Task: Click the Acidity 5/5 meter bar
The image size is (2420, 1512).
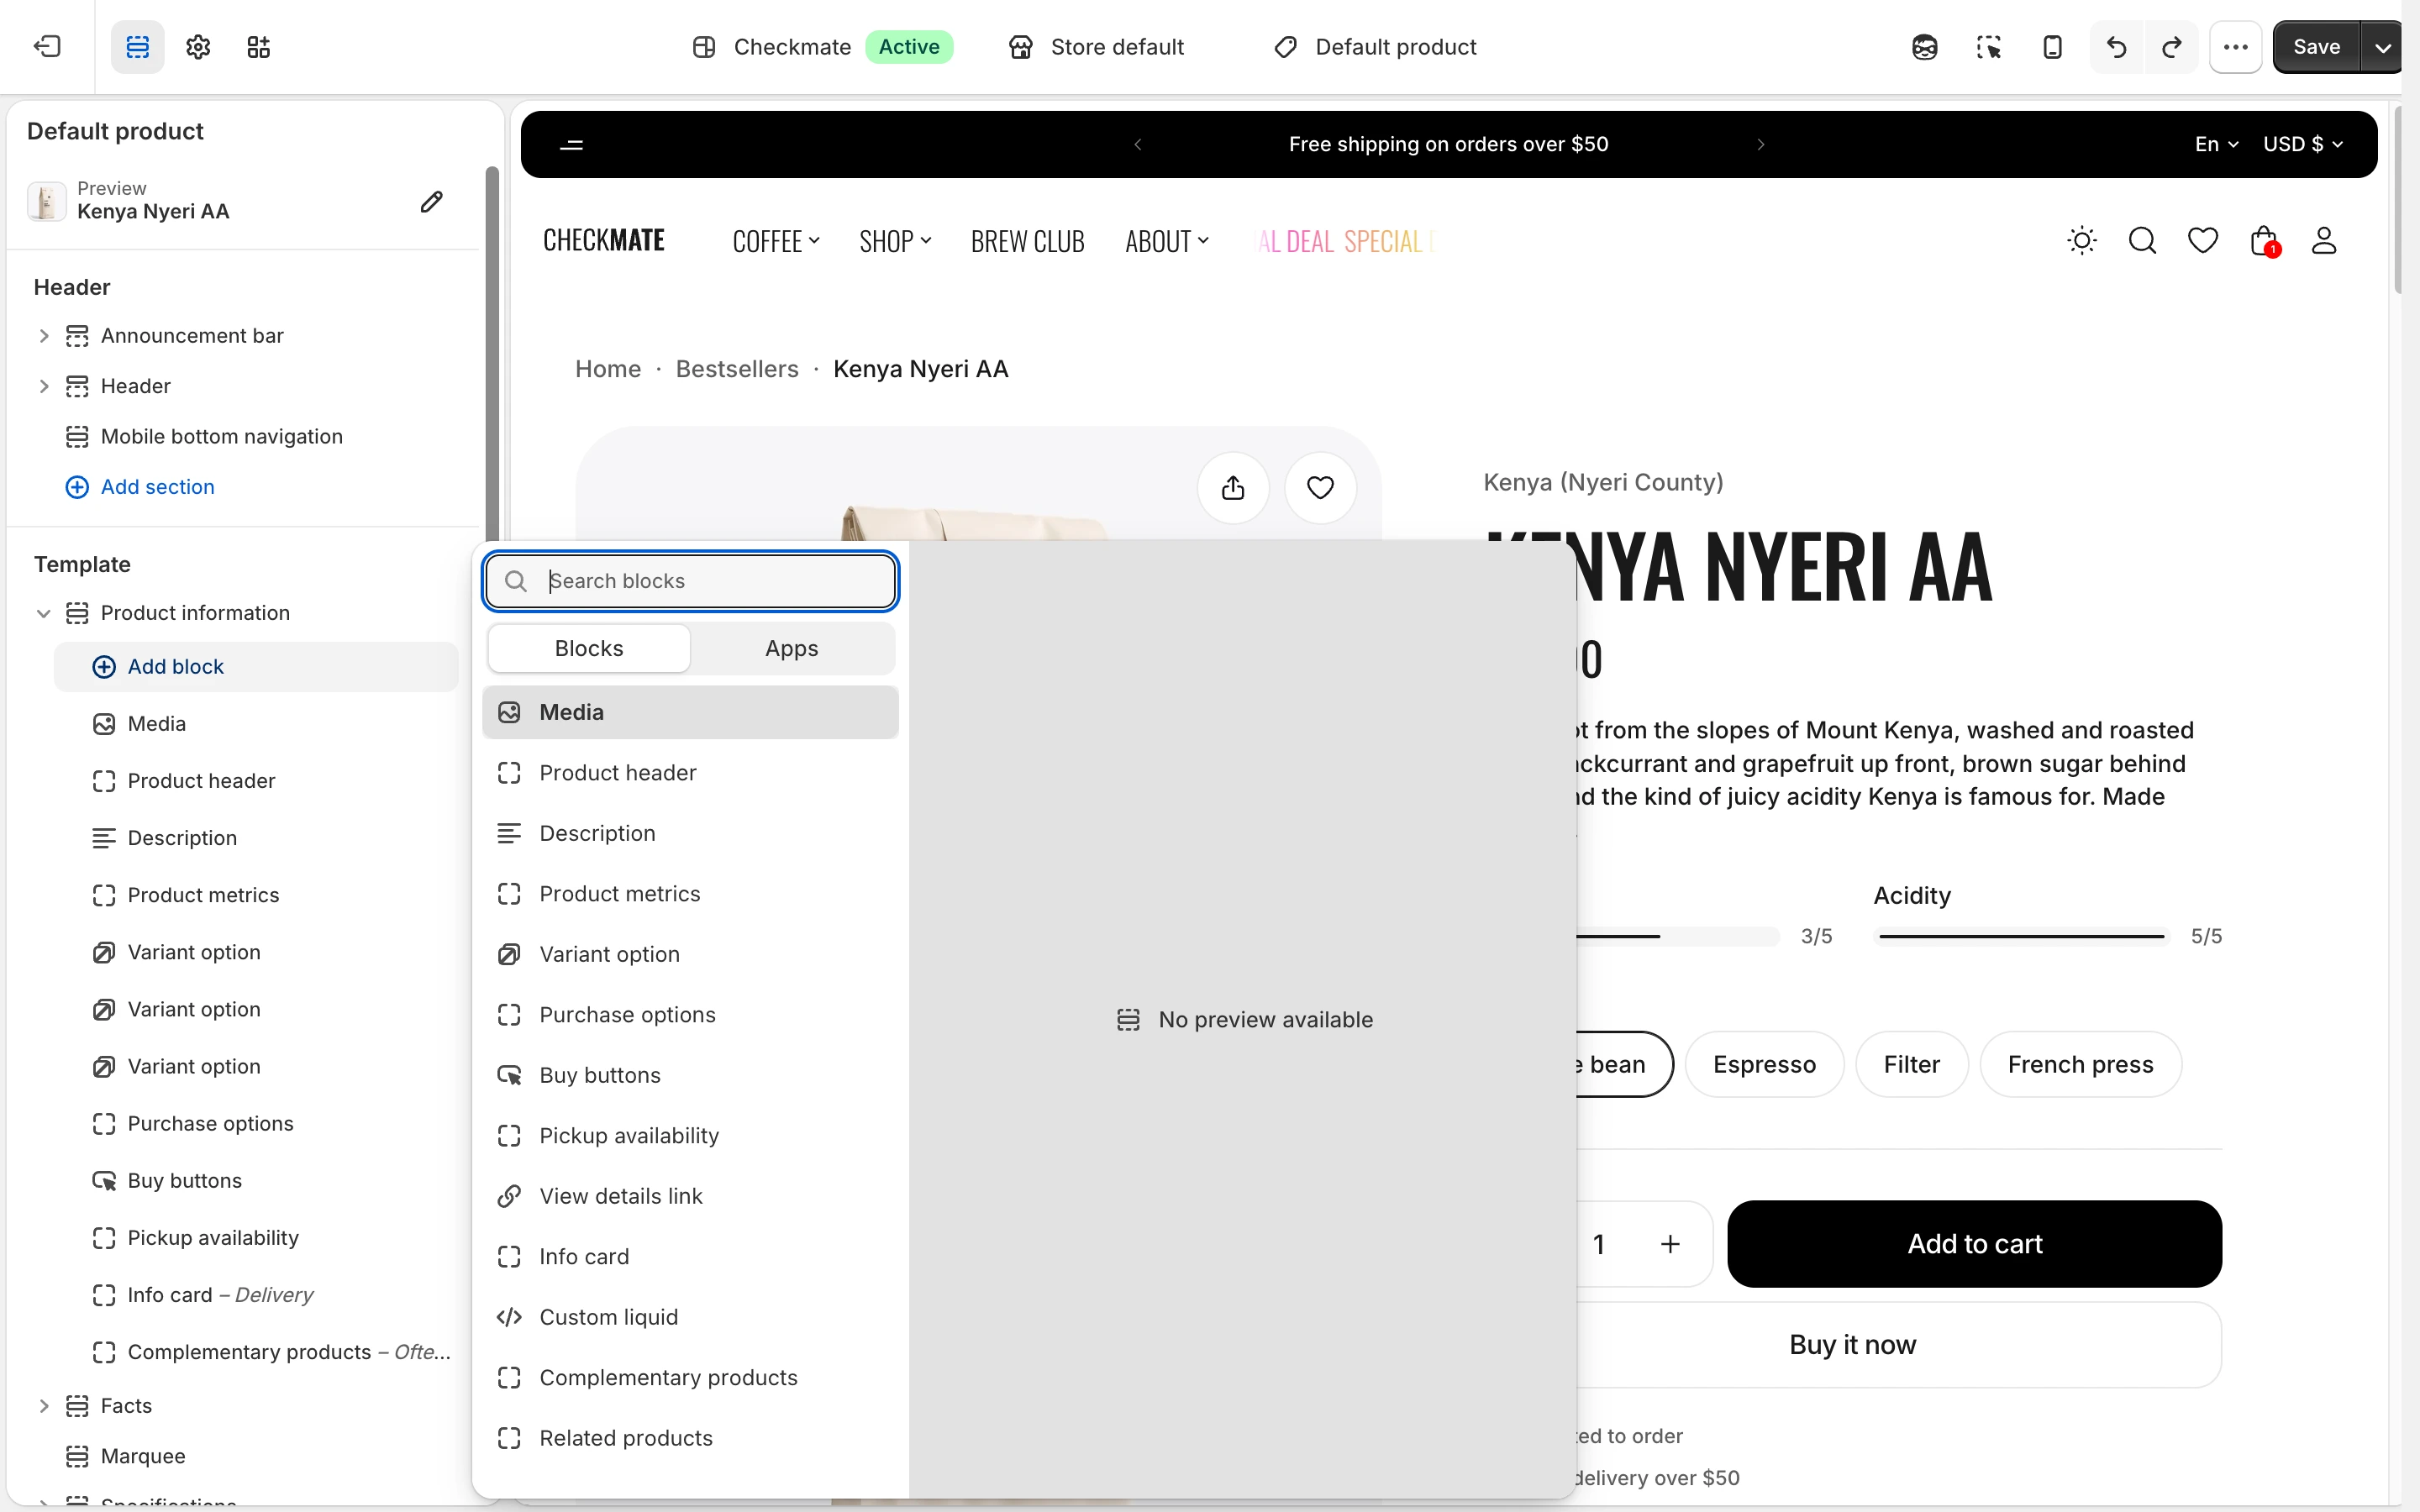Action: pos(2022,936)
